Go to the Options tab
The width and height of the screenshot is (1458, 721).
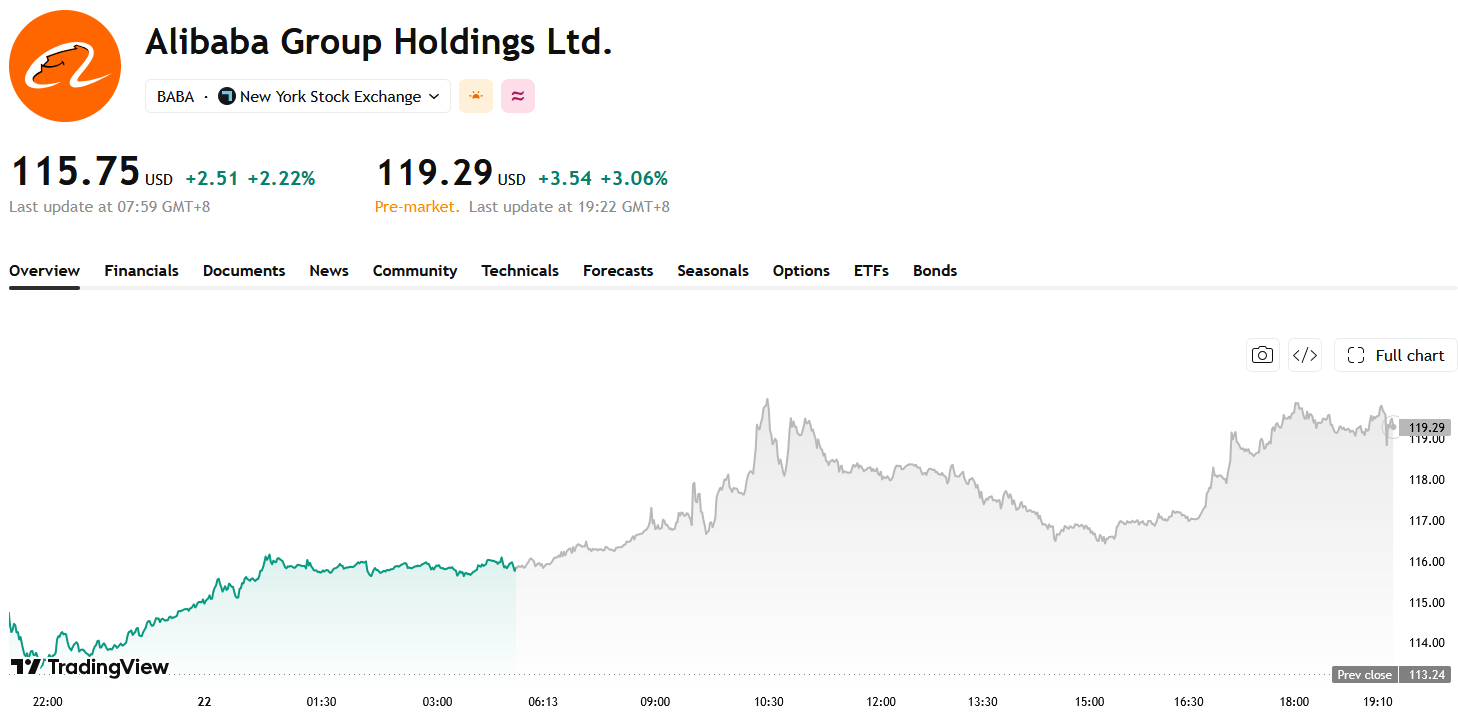(801, 271)
